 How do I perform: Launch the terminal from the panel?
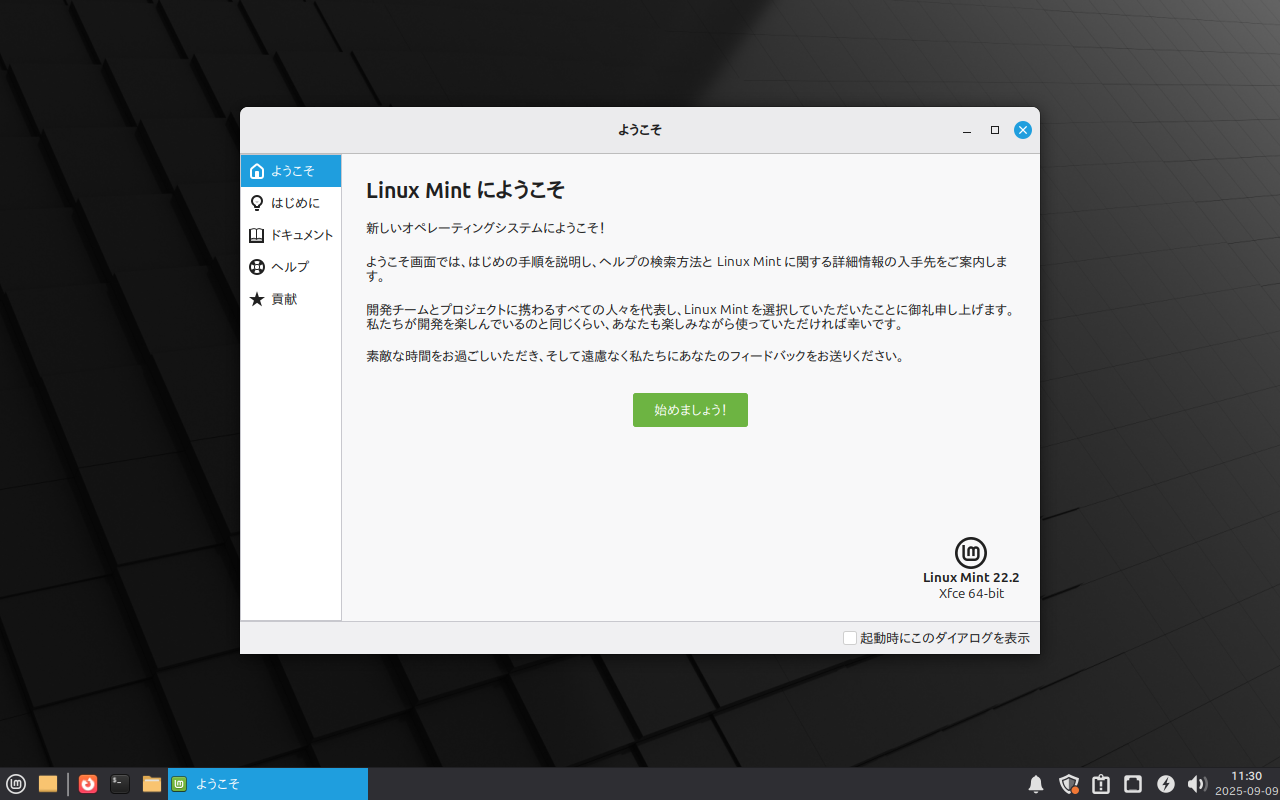[x=120, y=784]
